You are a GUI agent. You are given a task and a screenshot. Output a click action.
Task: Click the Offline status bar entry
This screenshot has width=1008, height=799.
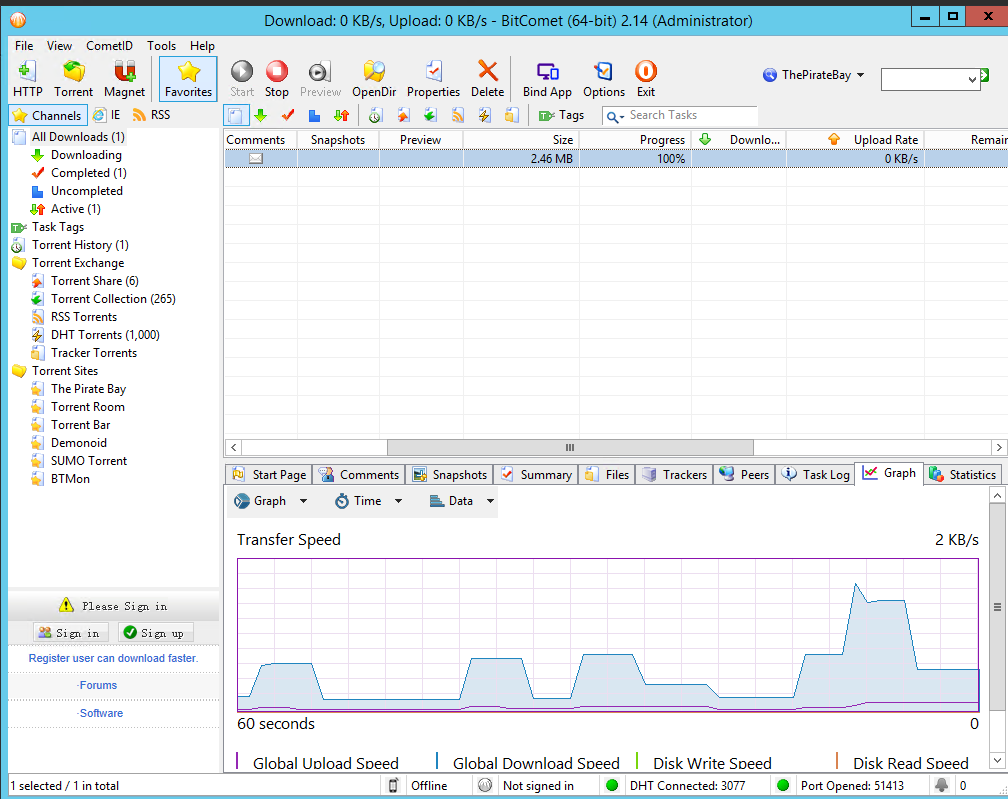(429, 786)
